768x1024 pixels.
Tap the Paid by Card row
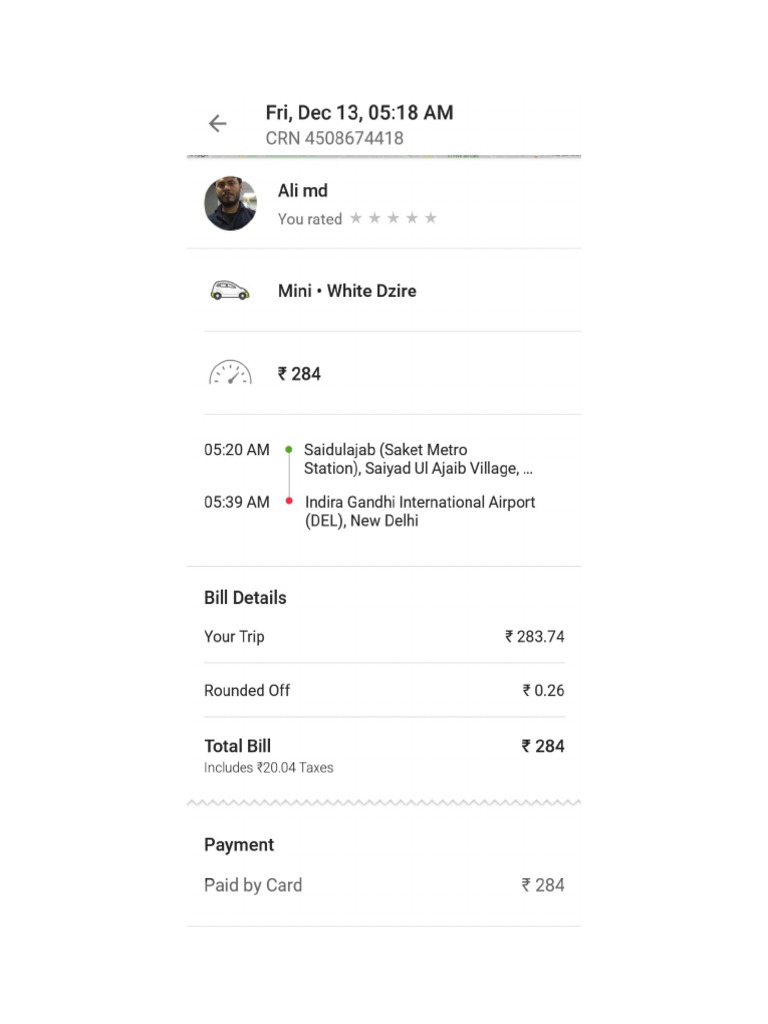(384, 885)
